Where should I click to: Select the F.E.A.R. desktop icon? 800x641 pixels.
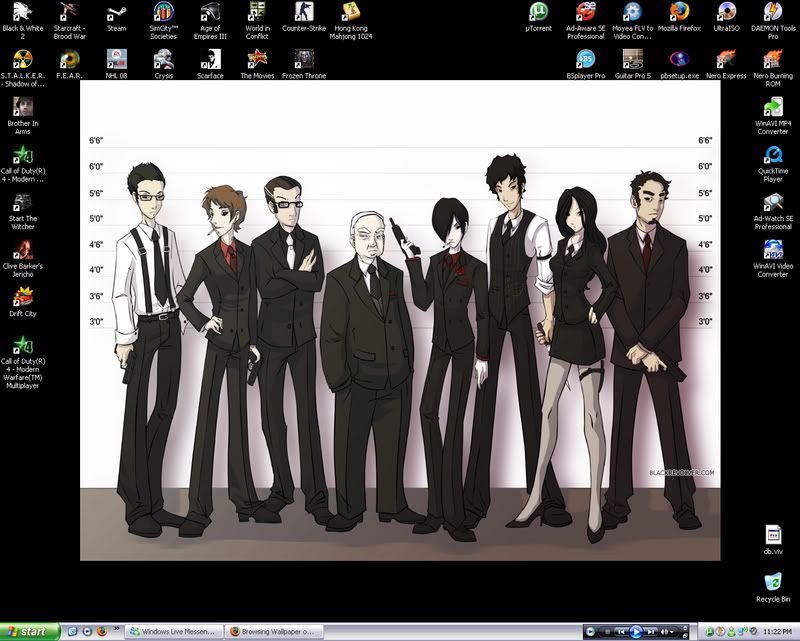click(x=69, y=64)
